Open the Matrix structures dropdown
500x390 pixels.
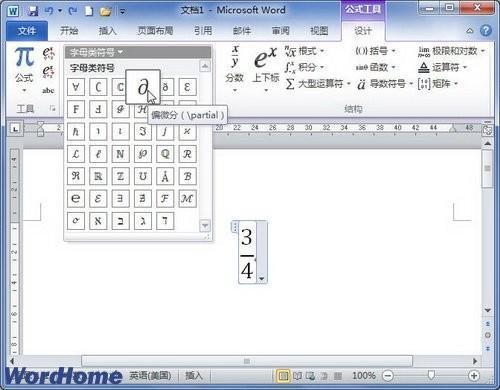(438, 83)
